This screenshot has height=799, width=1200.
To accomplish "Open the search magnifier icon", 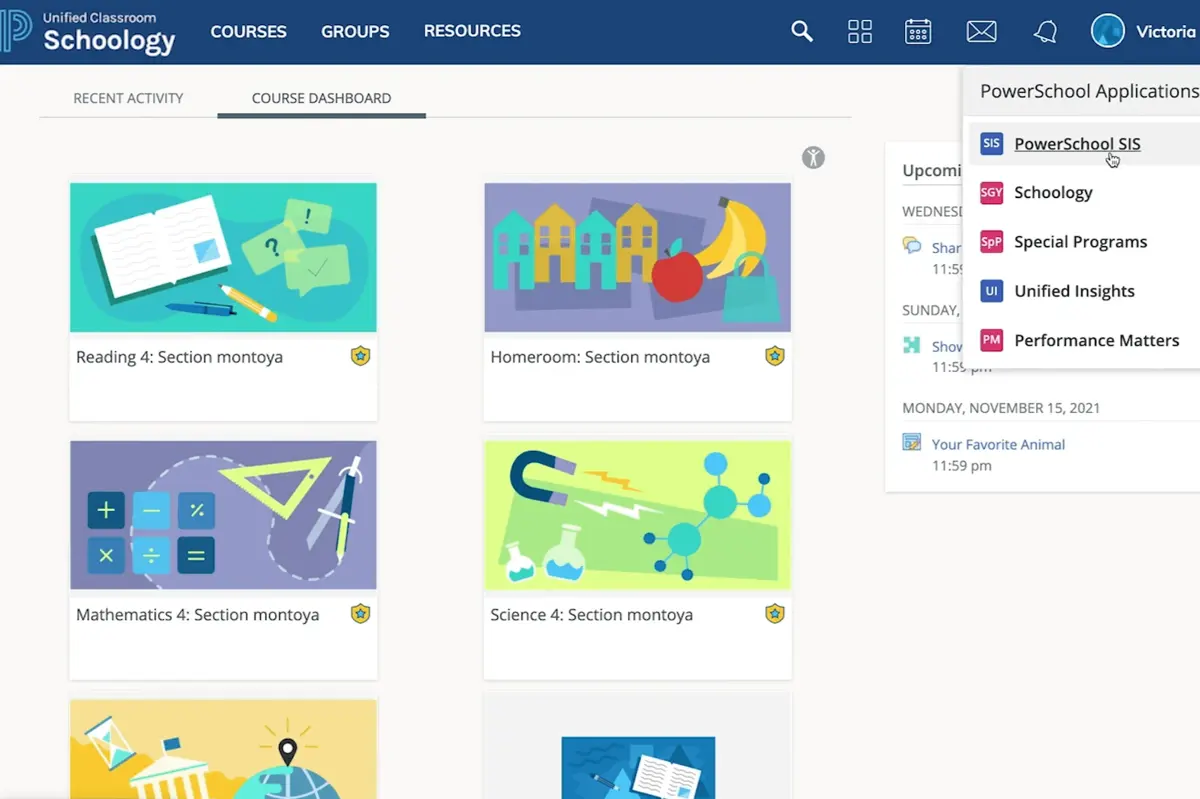I will click(x=802, y=31).
